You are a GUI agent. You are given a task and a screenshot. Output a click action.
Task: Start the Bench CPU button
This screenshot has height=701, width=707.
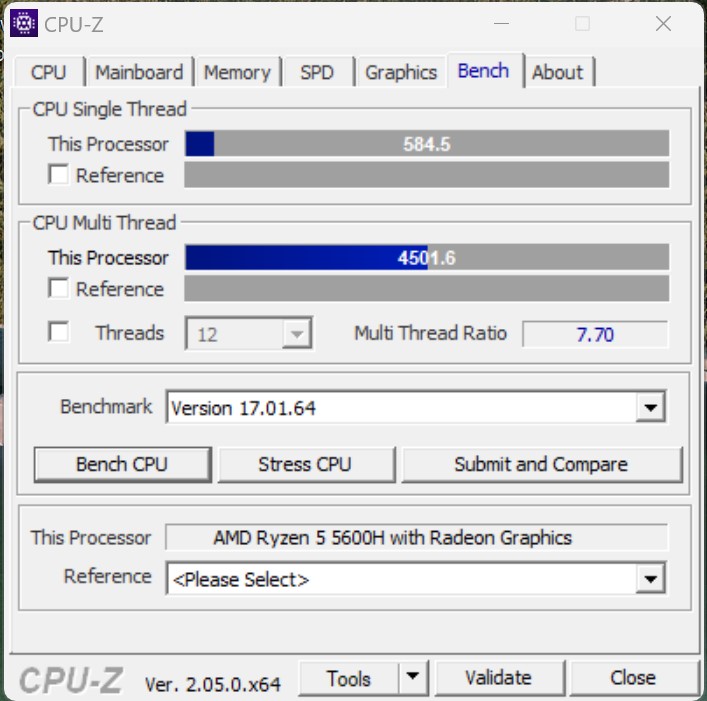[122, 464]
